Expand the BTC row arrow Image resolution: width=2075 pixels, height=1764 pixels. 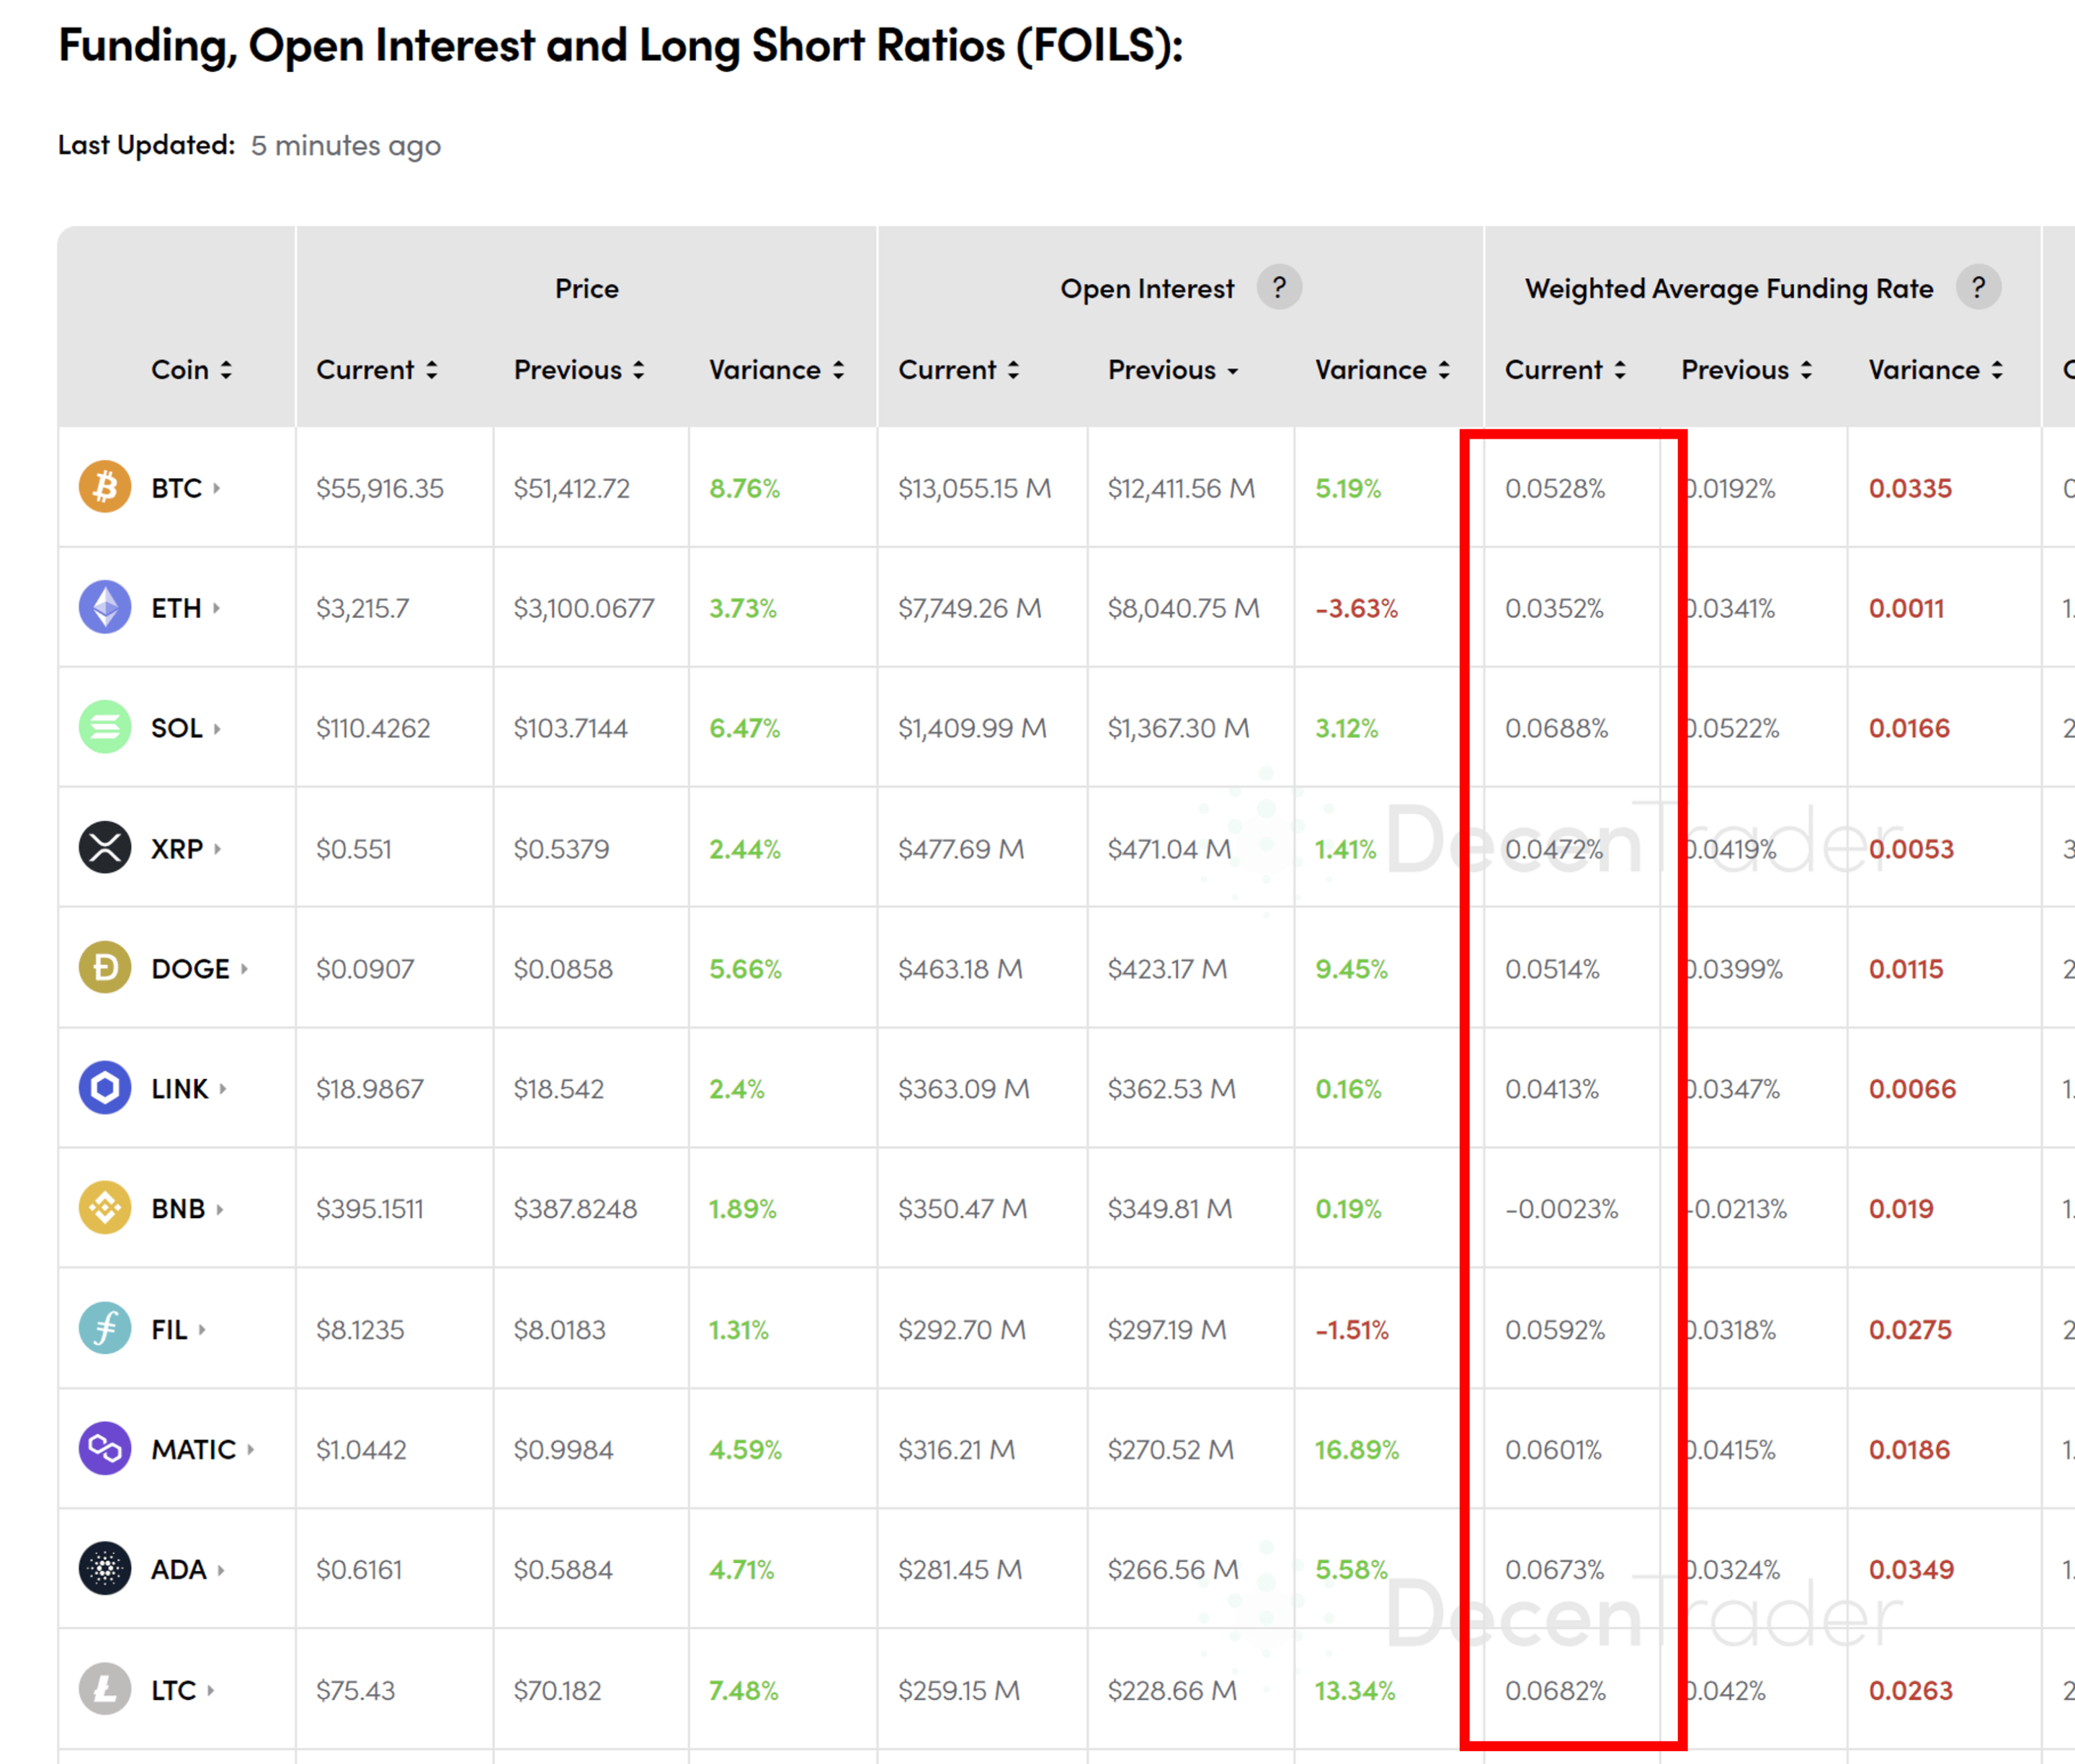[217, 488]
